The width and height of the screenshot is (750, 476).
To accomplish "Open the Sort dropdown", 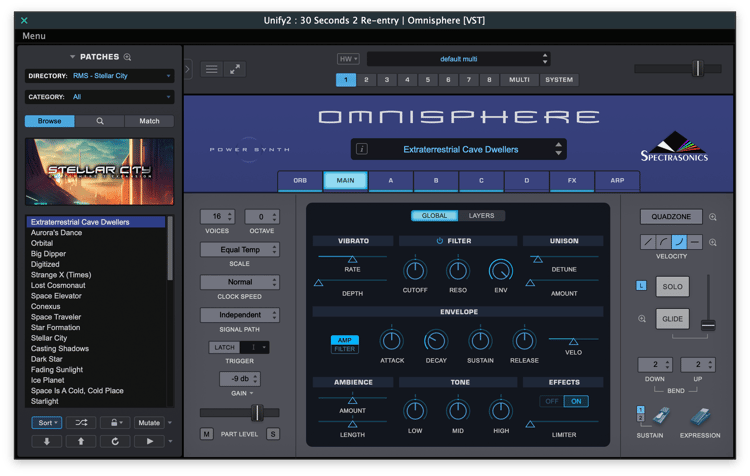I will coord(47,422).
